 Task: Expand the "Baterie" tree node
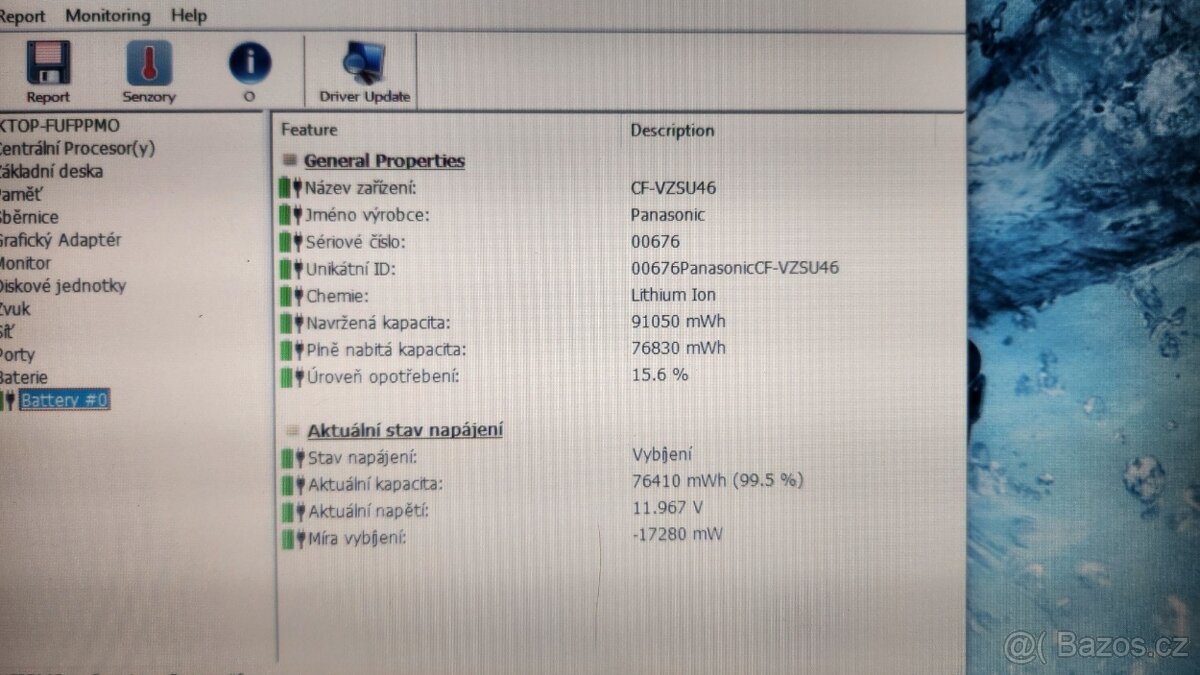[27, 377]
